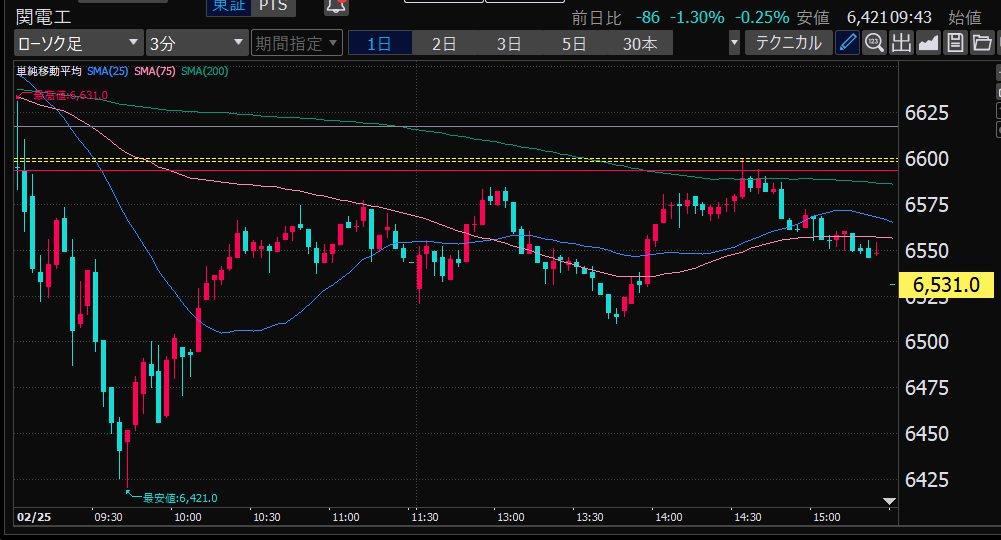Click the 出 volume display icon
The height and width of the screenshot is (540, 1001).
[901, 42]
